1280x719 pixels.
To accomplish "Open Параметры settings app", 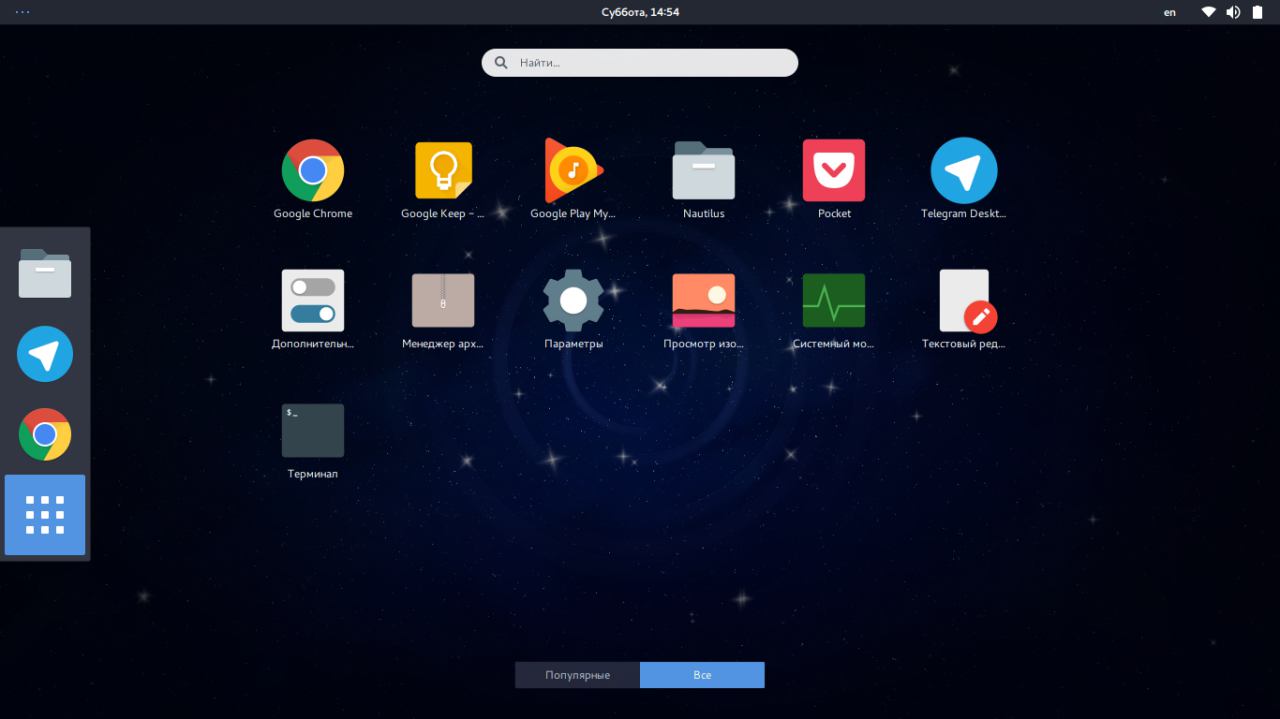I will pos(573,300).
